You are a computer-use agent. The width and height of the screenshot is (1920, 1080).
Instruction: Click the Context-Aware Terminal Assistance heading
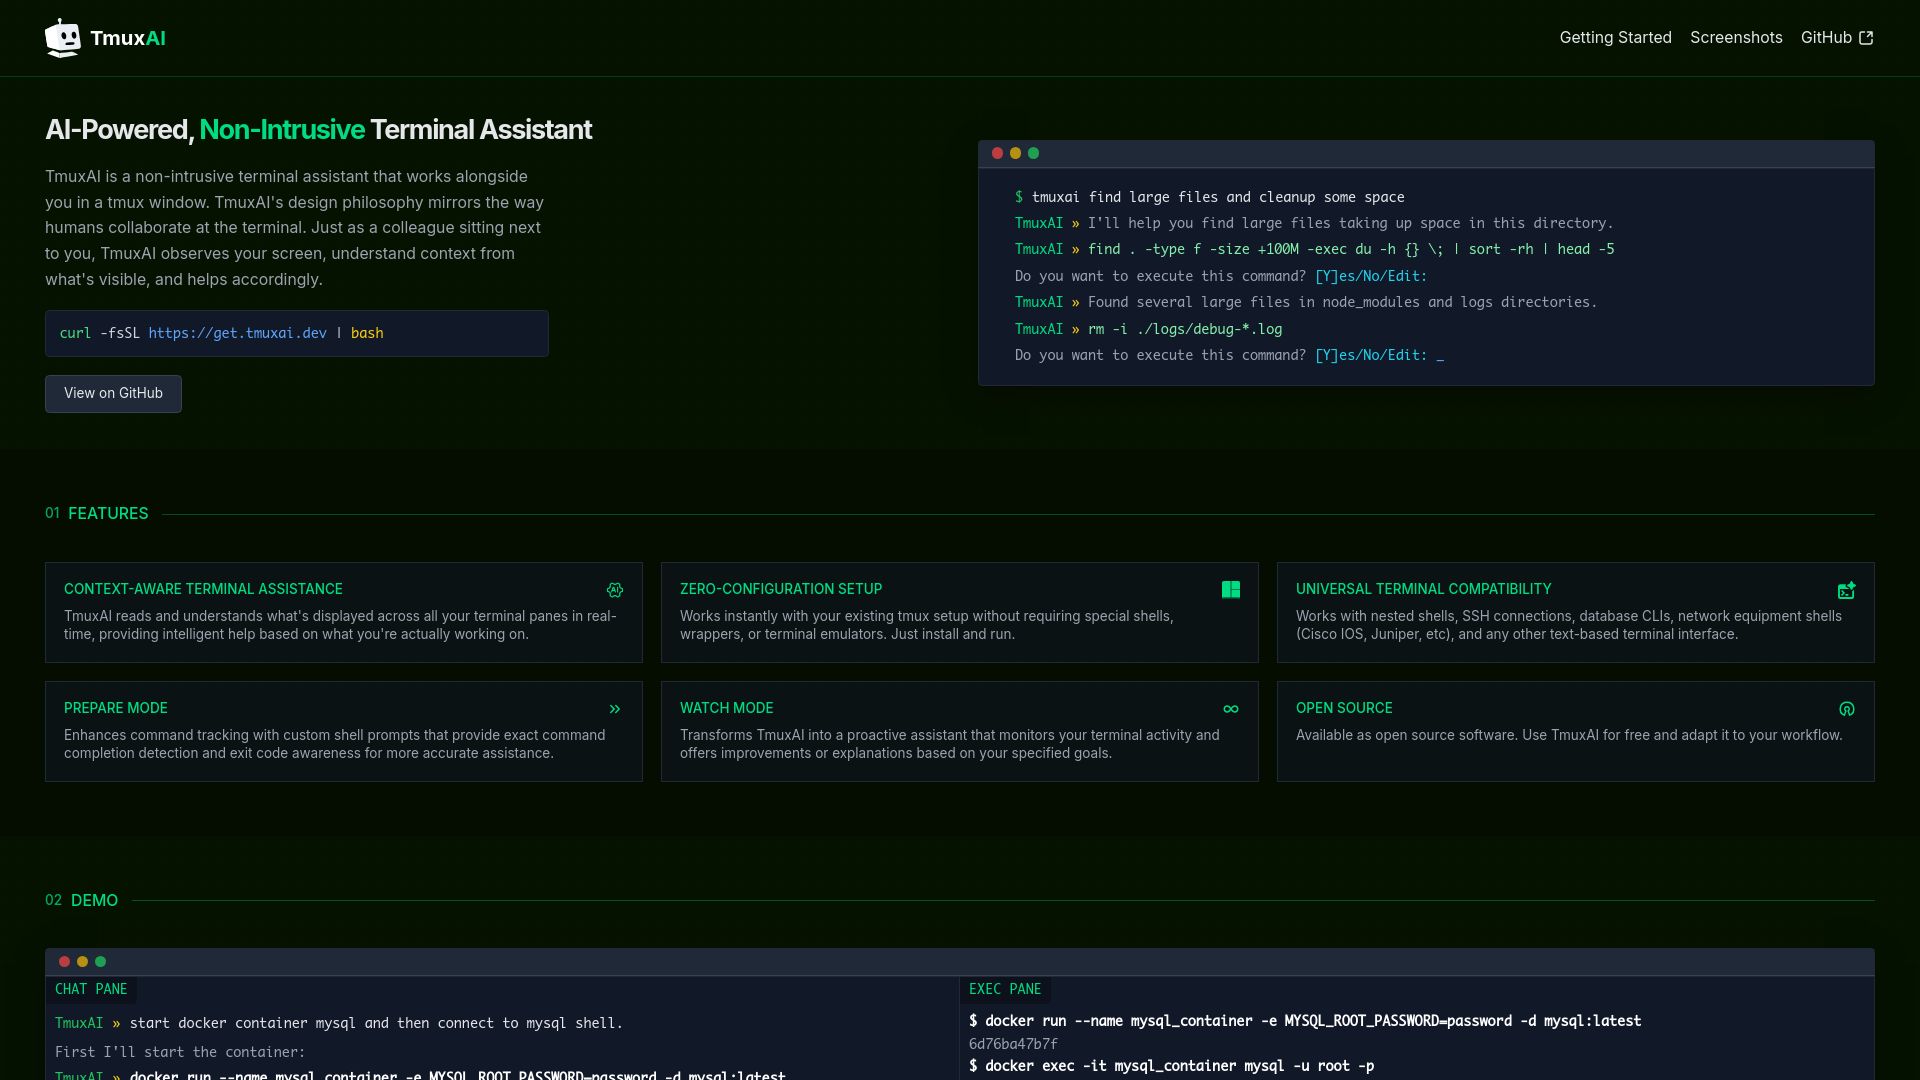203,589
